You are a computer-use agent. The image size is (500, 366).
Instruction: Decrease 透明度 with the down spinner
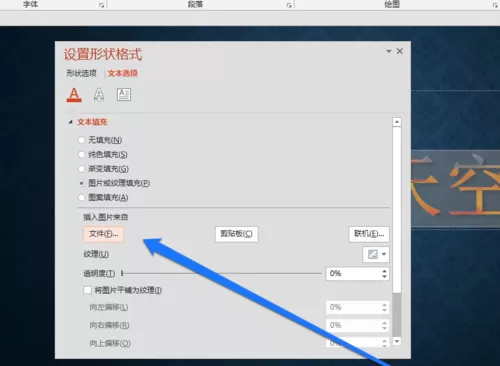tap(384, 277)
